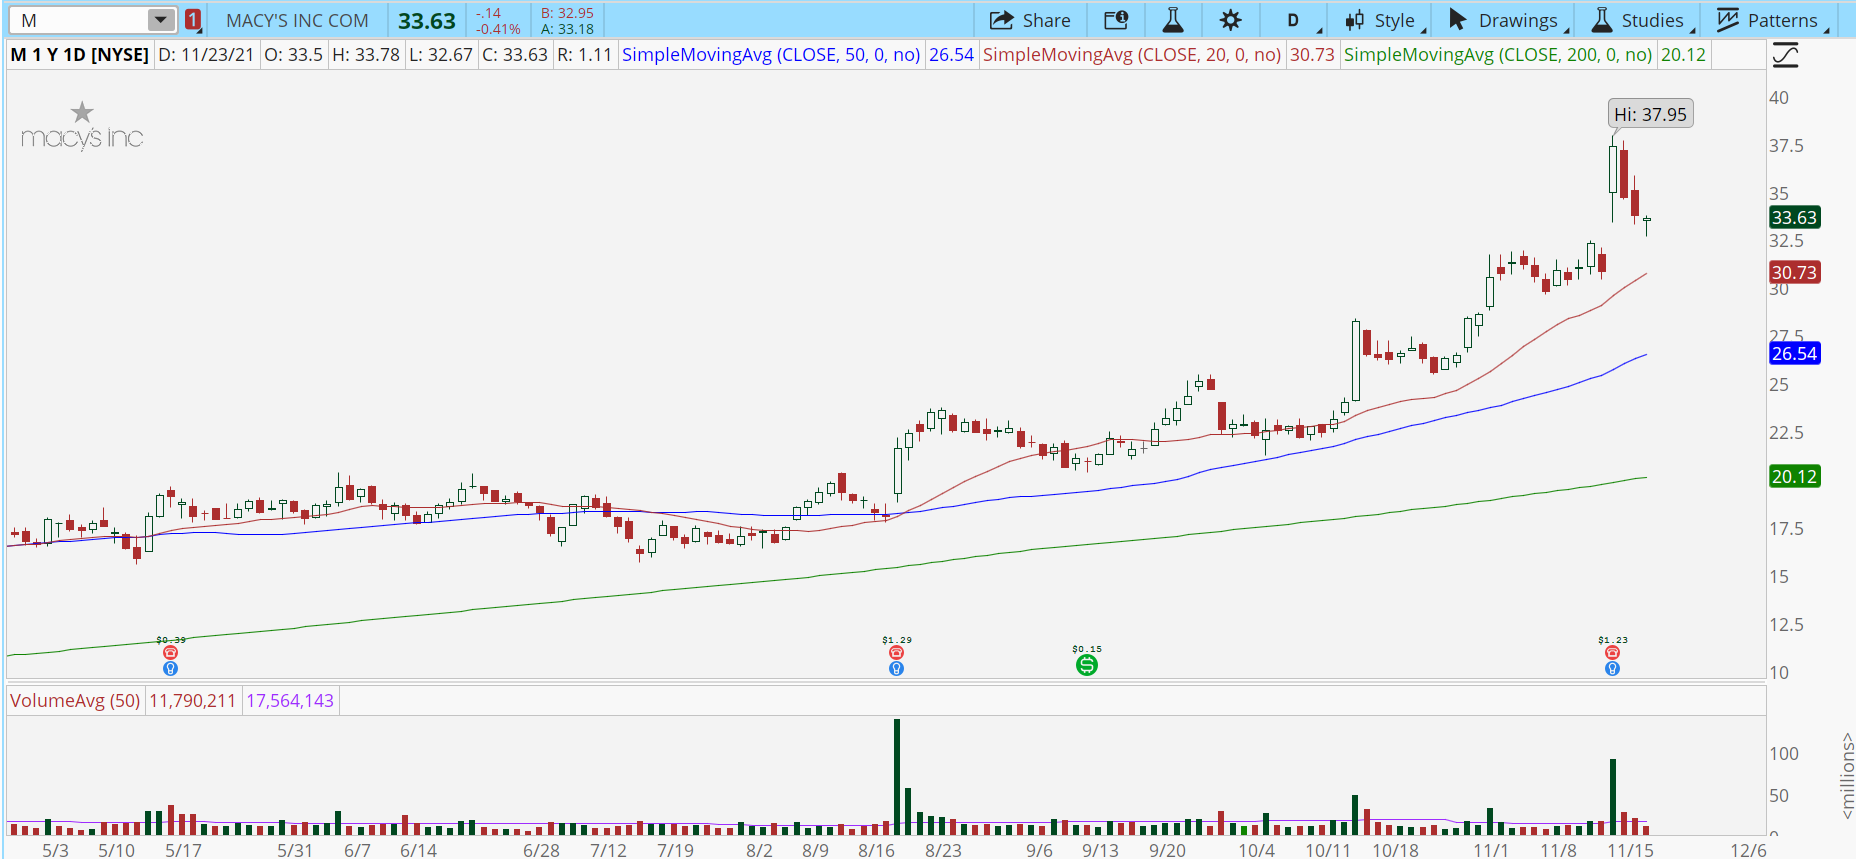Click the earnings phone icon near 5/17

[x=171, y=653]
